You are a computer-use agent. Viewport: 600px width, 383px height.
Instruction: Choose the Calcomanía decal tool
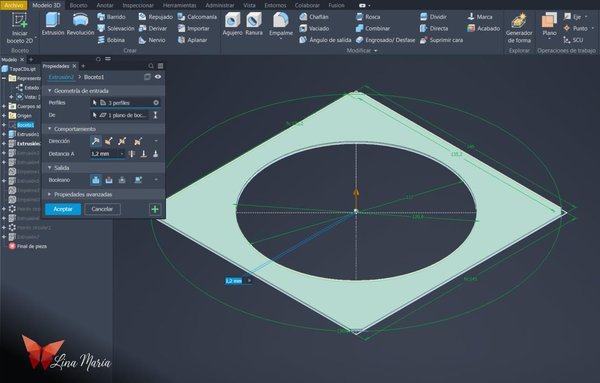[197, 17]
